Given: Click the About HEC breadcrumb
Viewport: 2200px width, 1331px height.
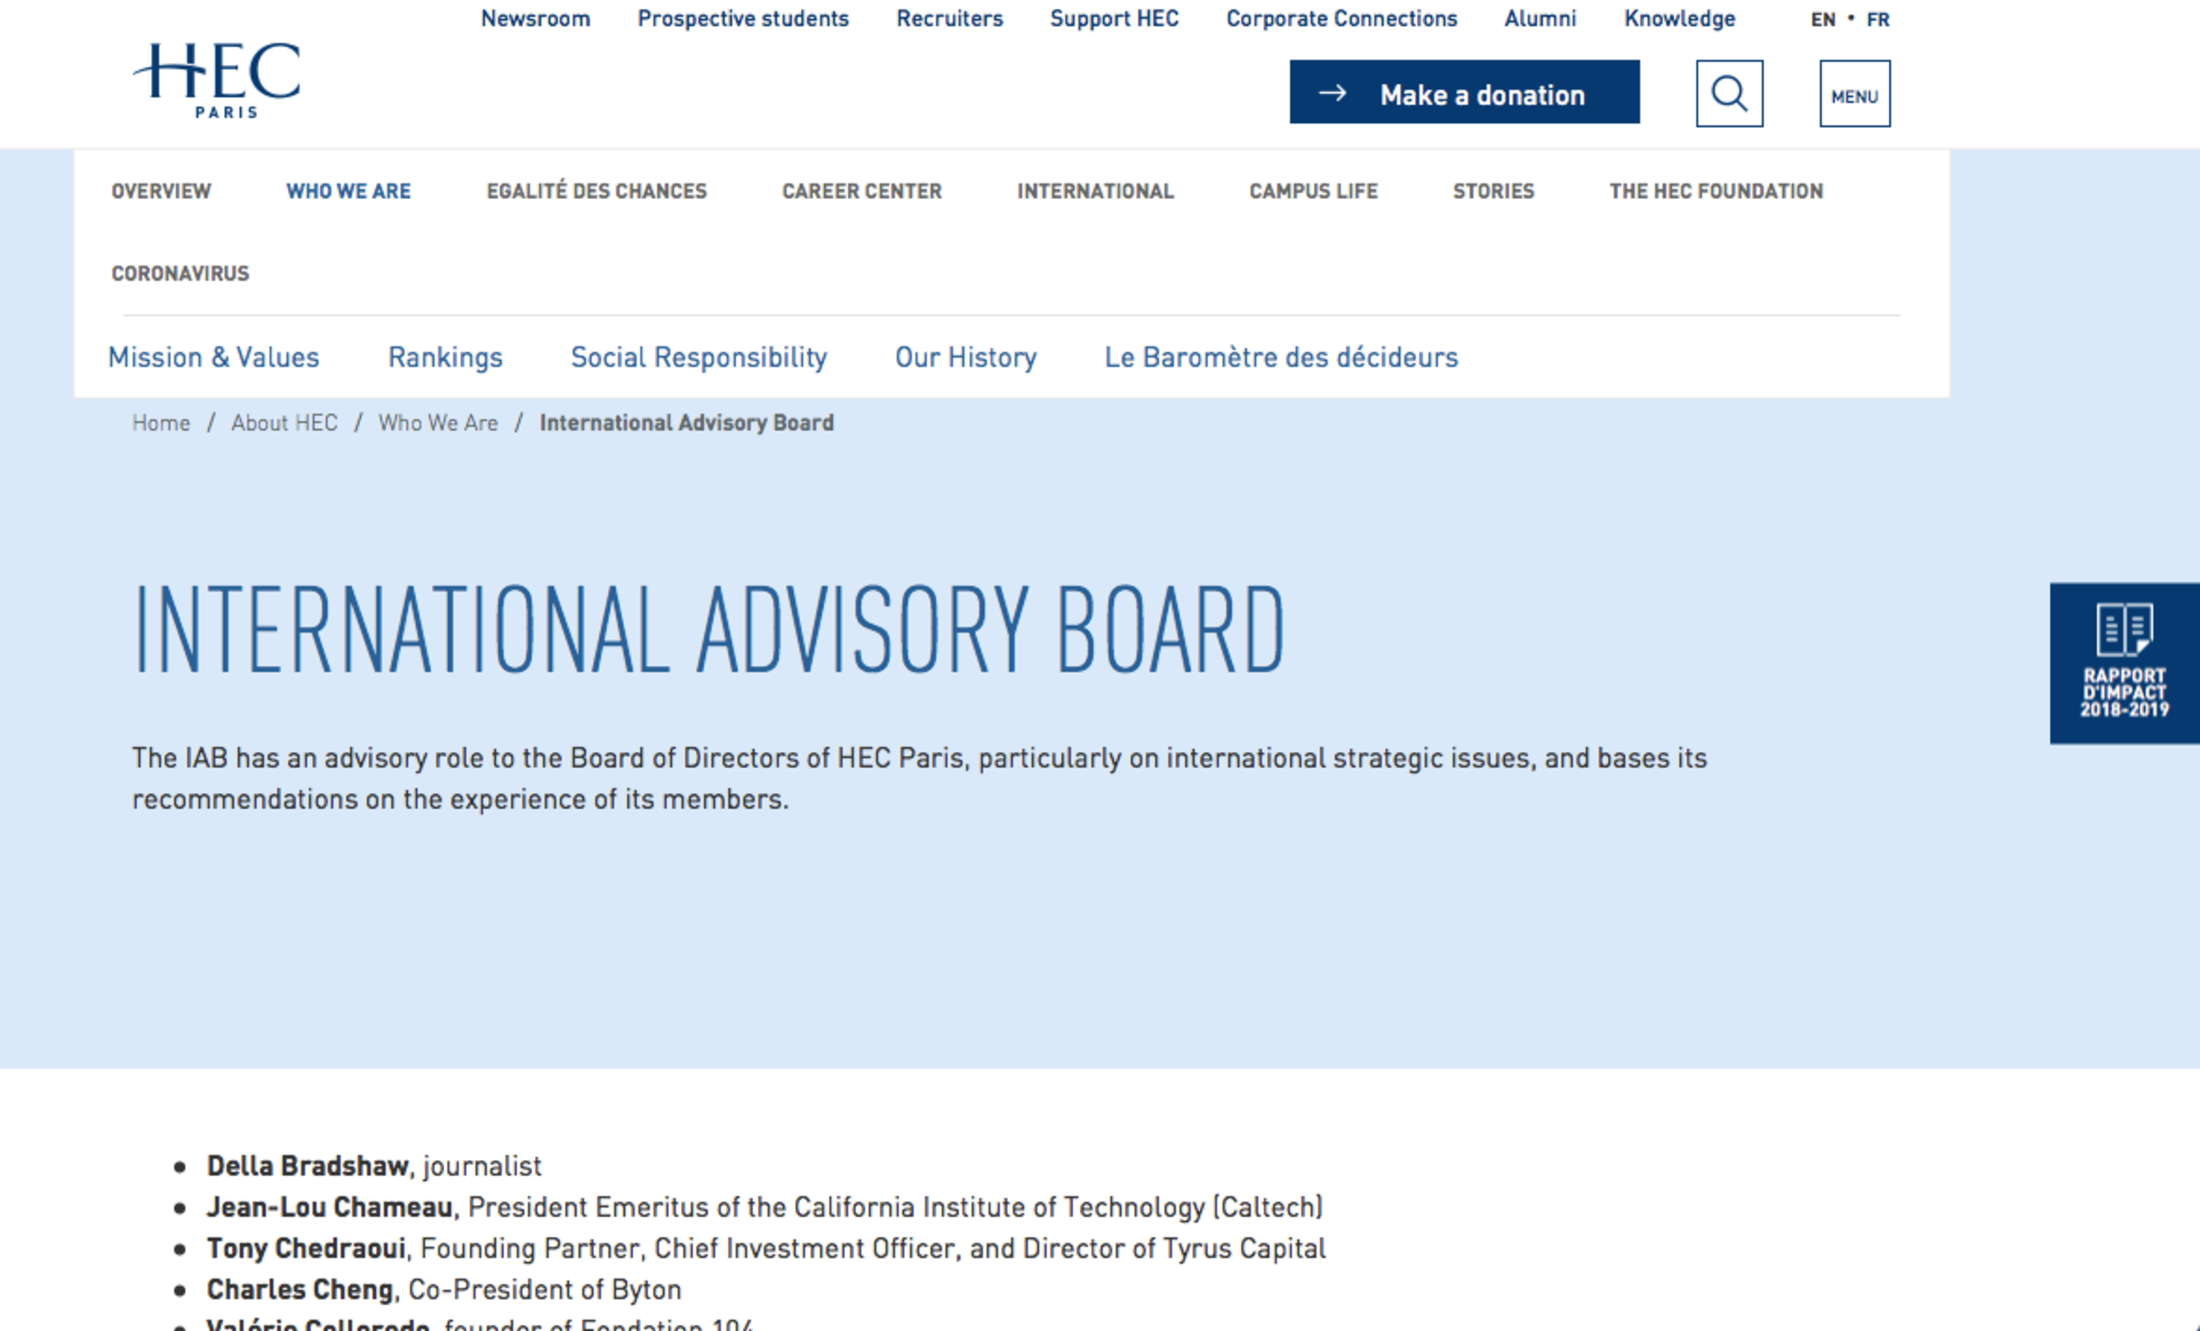Looking at the screenshot, I should (284, 423).
